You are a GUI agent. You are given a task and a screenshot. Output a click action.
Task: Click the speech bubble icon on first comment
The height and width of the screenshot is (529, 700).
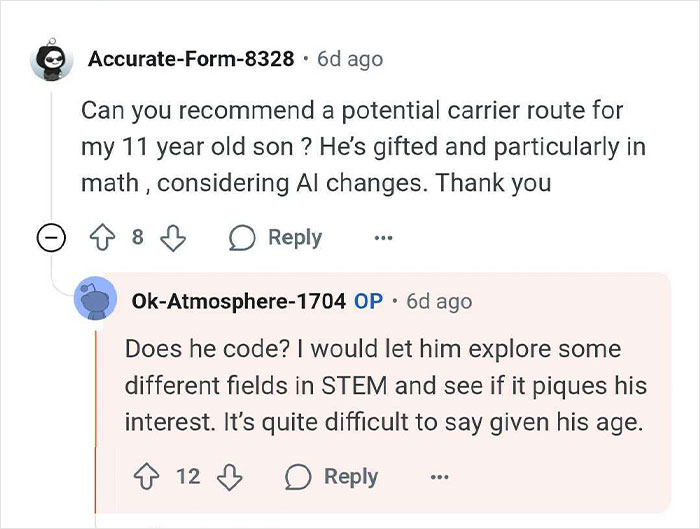(242, 237)
